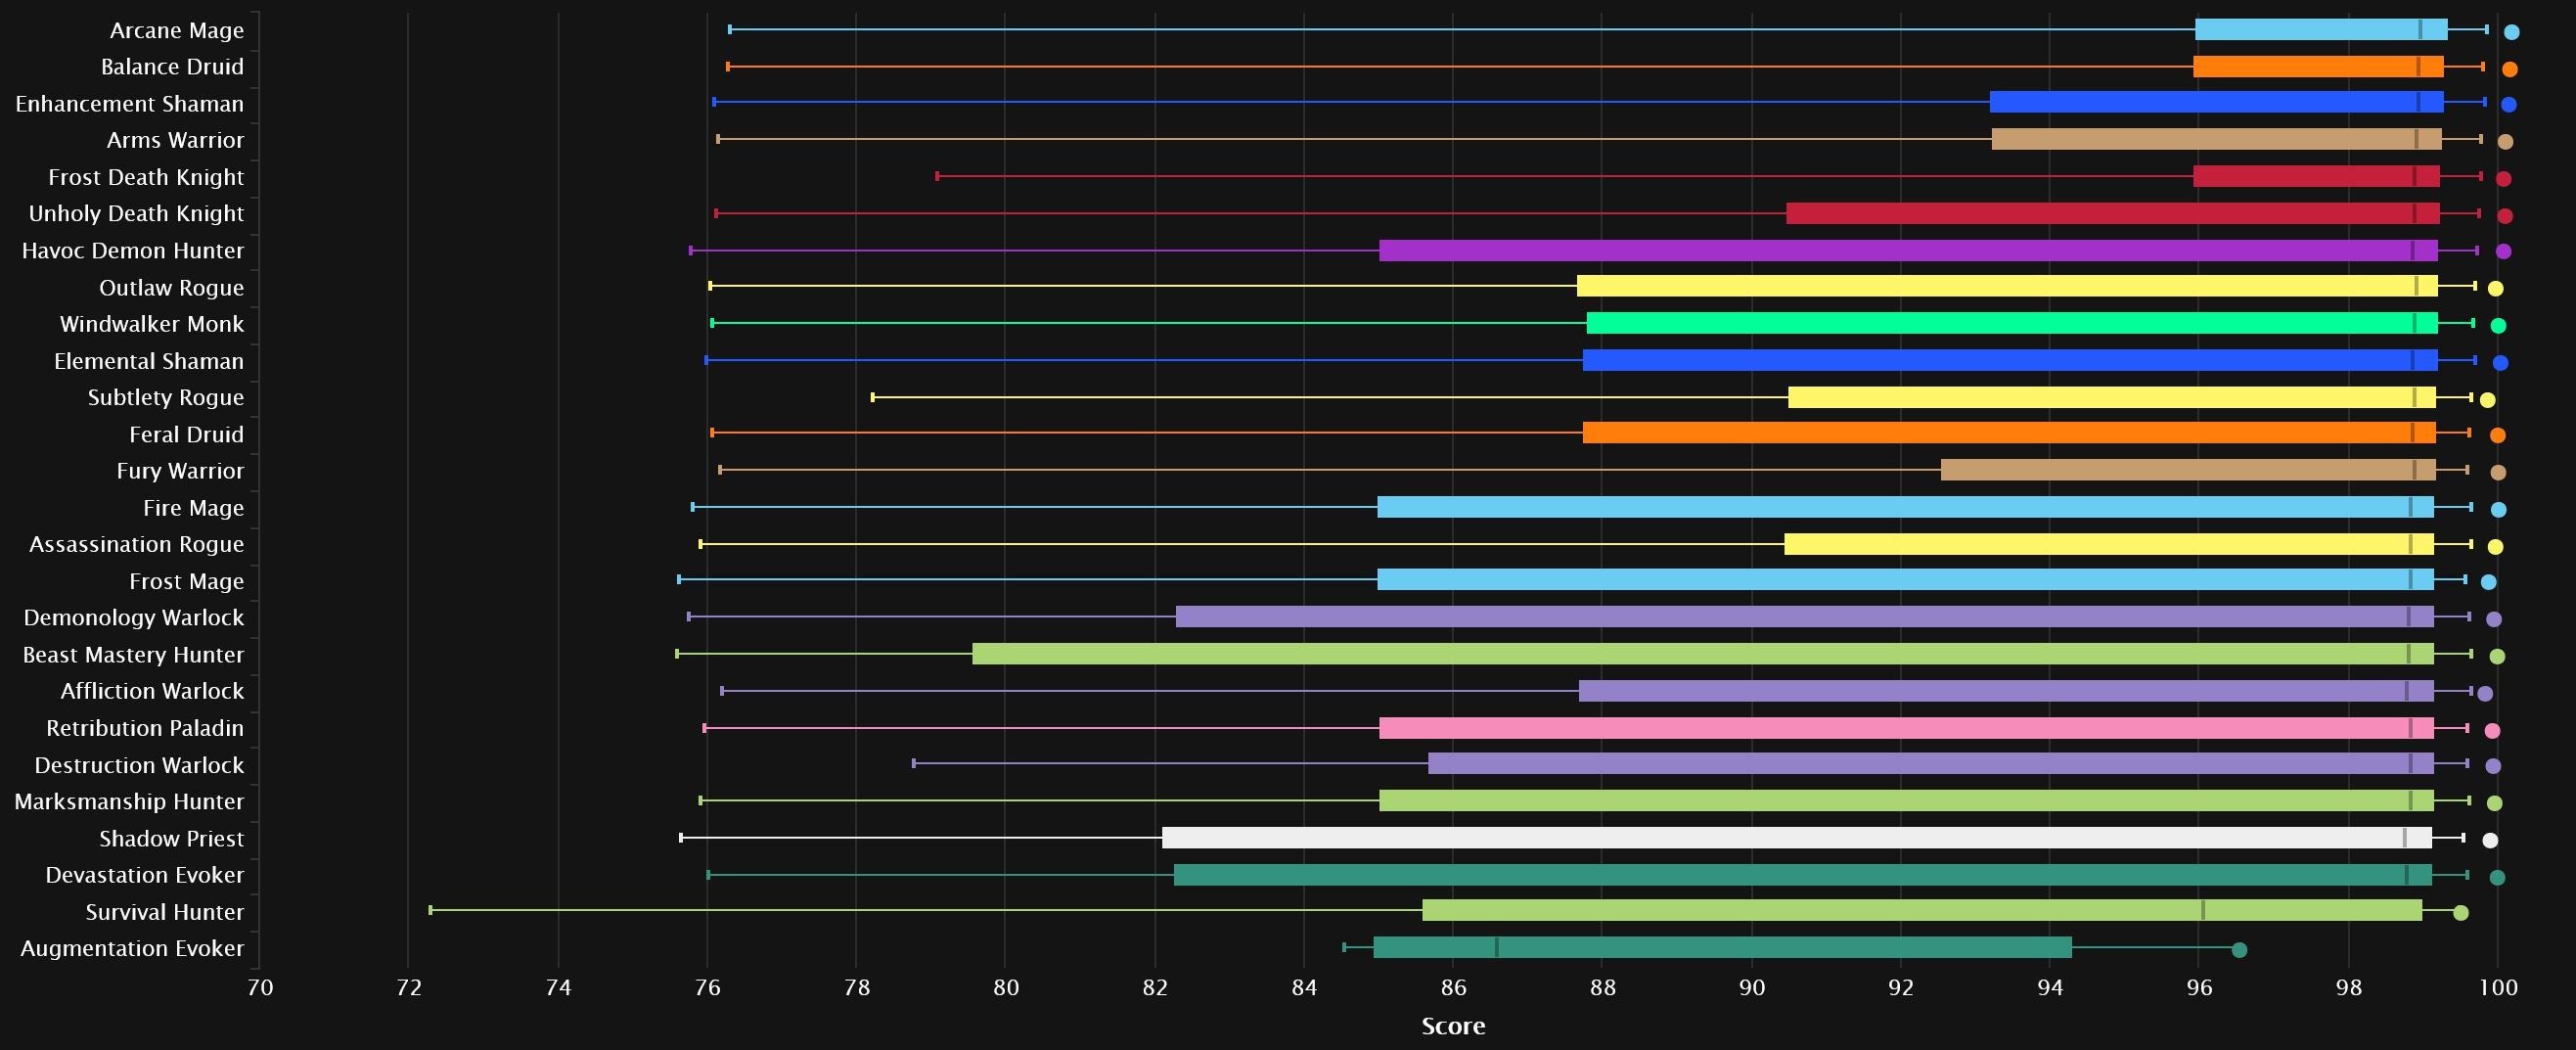
Task: Click the Arcane Mage outlier dot
Action: [2511, 32]
